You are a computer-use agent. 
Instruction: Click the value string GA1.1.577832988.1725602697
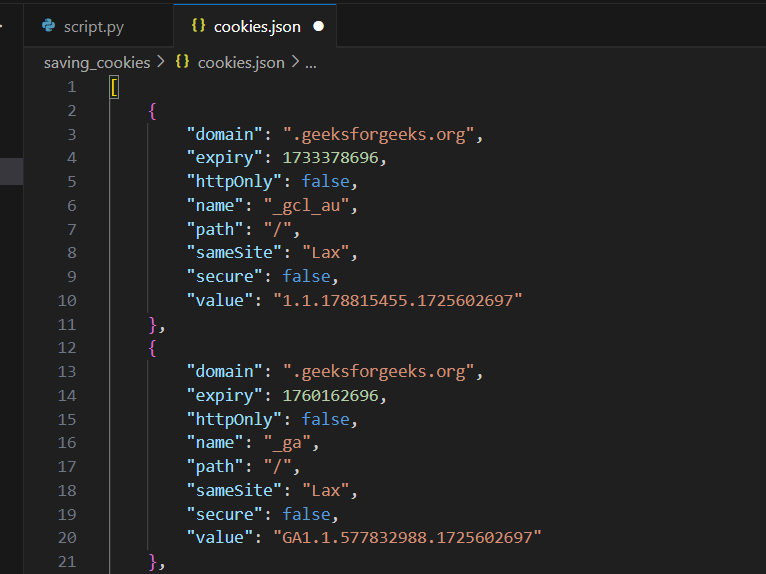coord(407,537)
